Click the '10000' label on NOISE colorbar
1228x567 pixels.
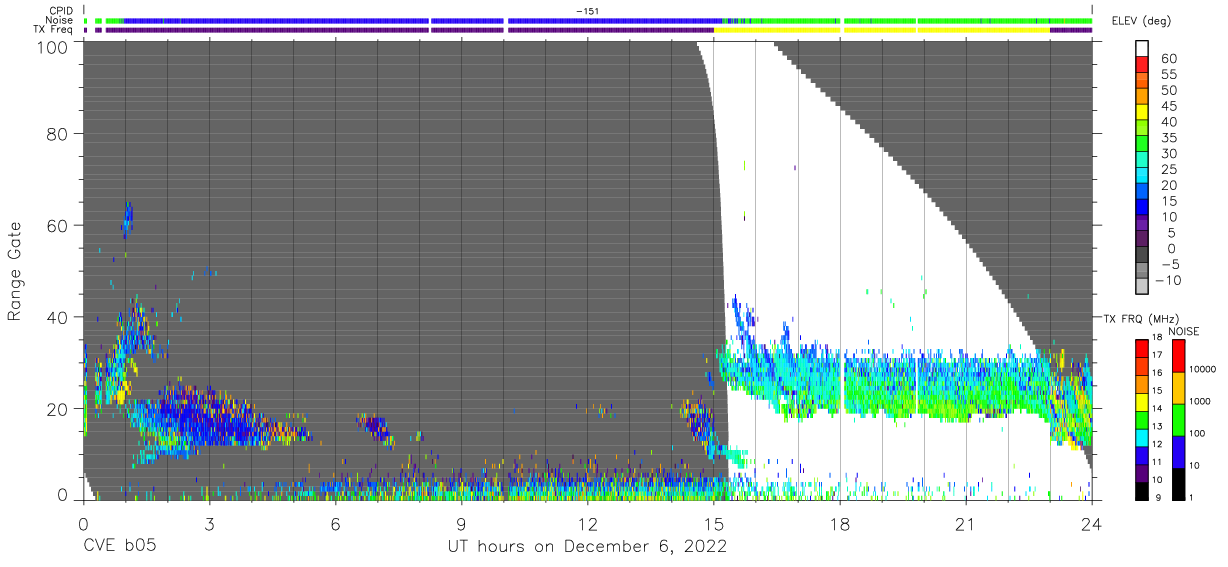(x=1202, y=369)
